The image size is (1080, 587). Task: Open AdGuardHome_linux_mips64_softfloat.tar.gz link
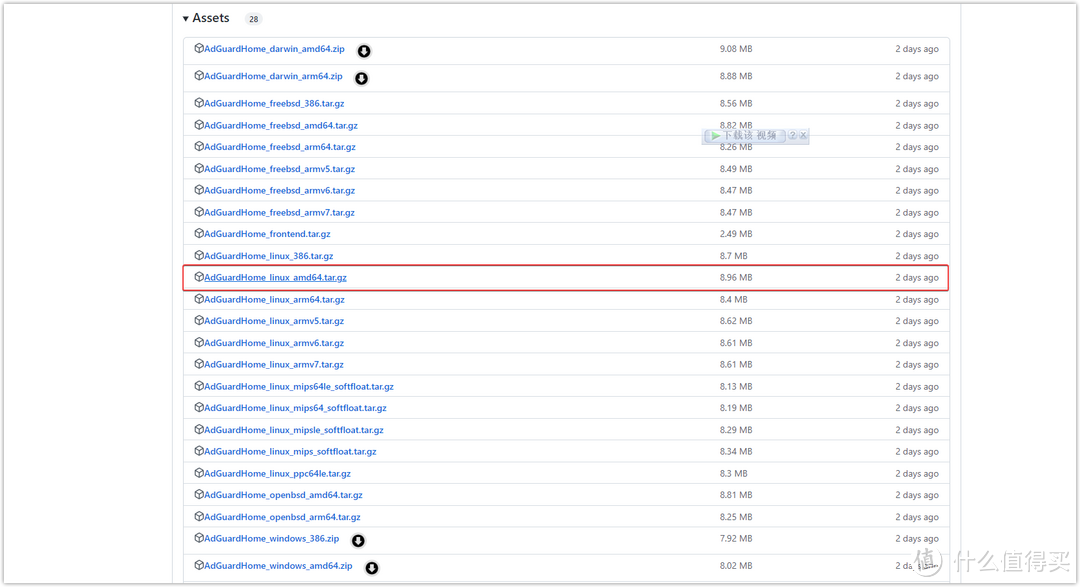tap(295, 408)
